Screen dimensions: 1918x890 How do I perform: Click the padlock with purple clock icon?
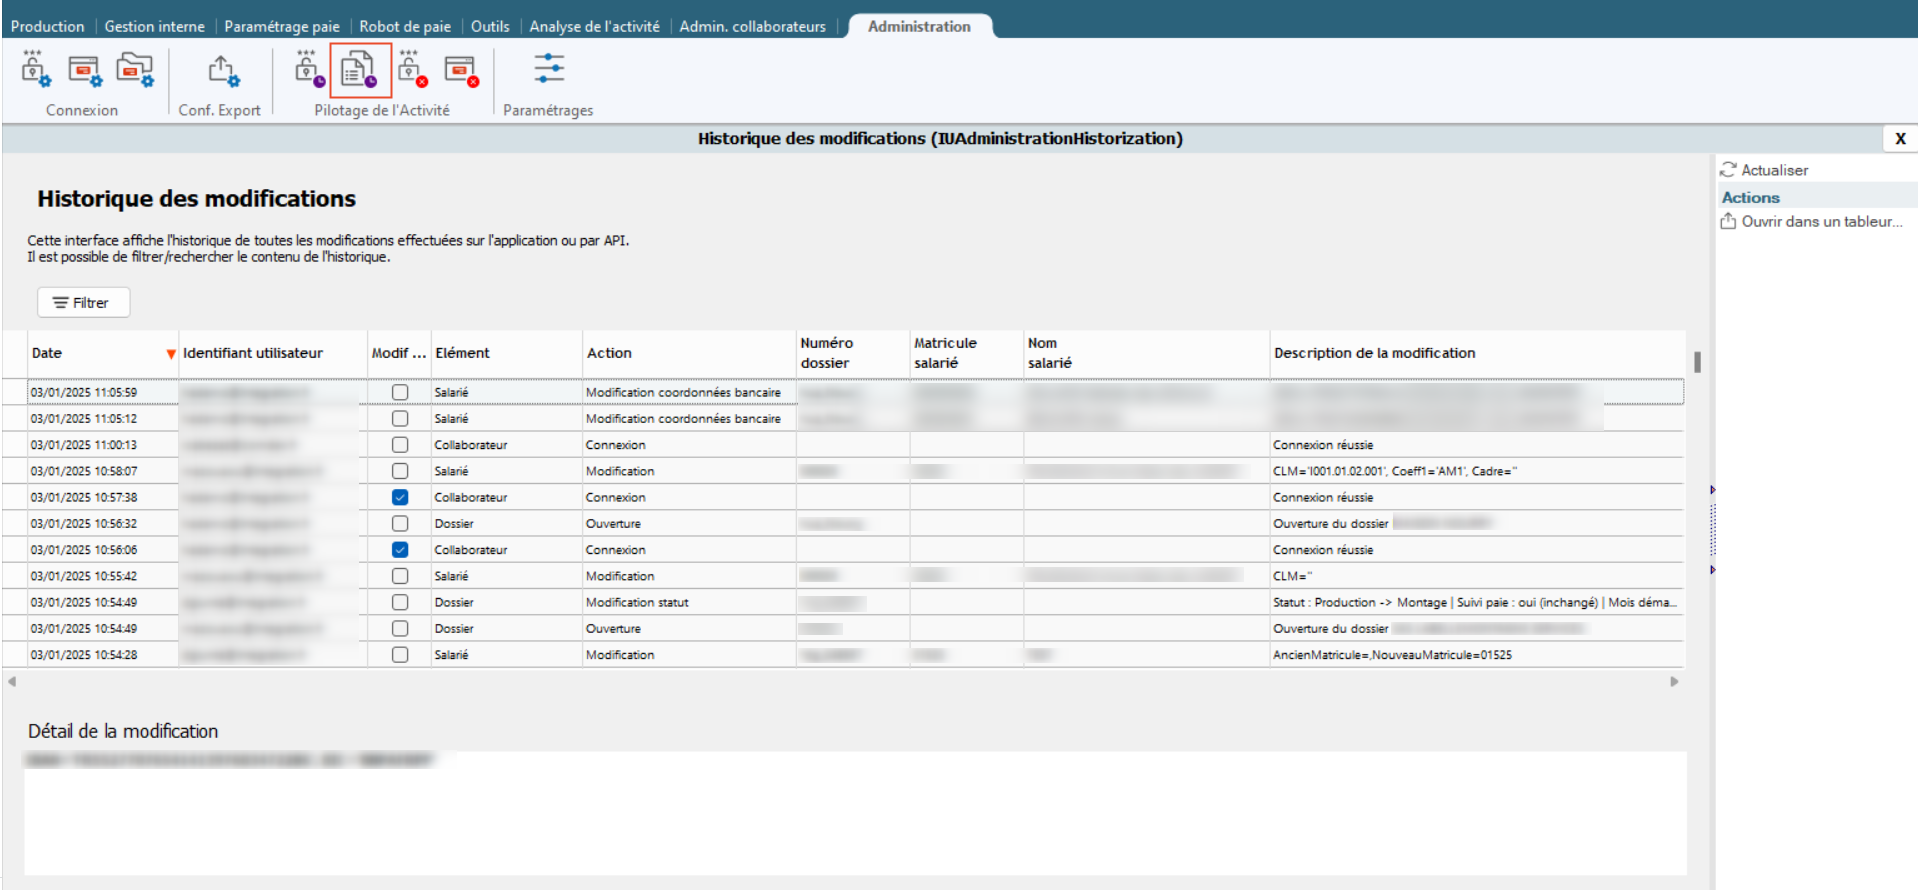pyautogui.click(x=309, y=70)
